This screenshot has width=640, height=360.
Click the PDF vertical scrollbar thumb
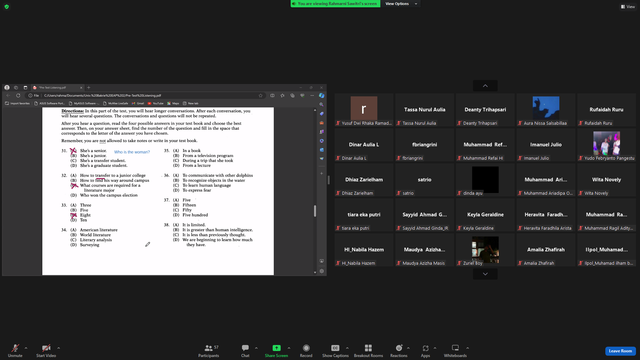(315, 211)
